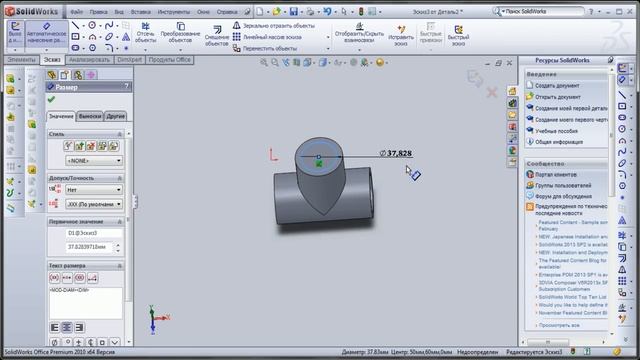The width and height of the screenshot is (640, 360).
Task: Click the dimension text box <MOD-DIAM><DIM>
Action: [86, 303]
